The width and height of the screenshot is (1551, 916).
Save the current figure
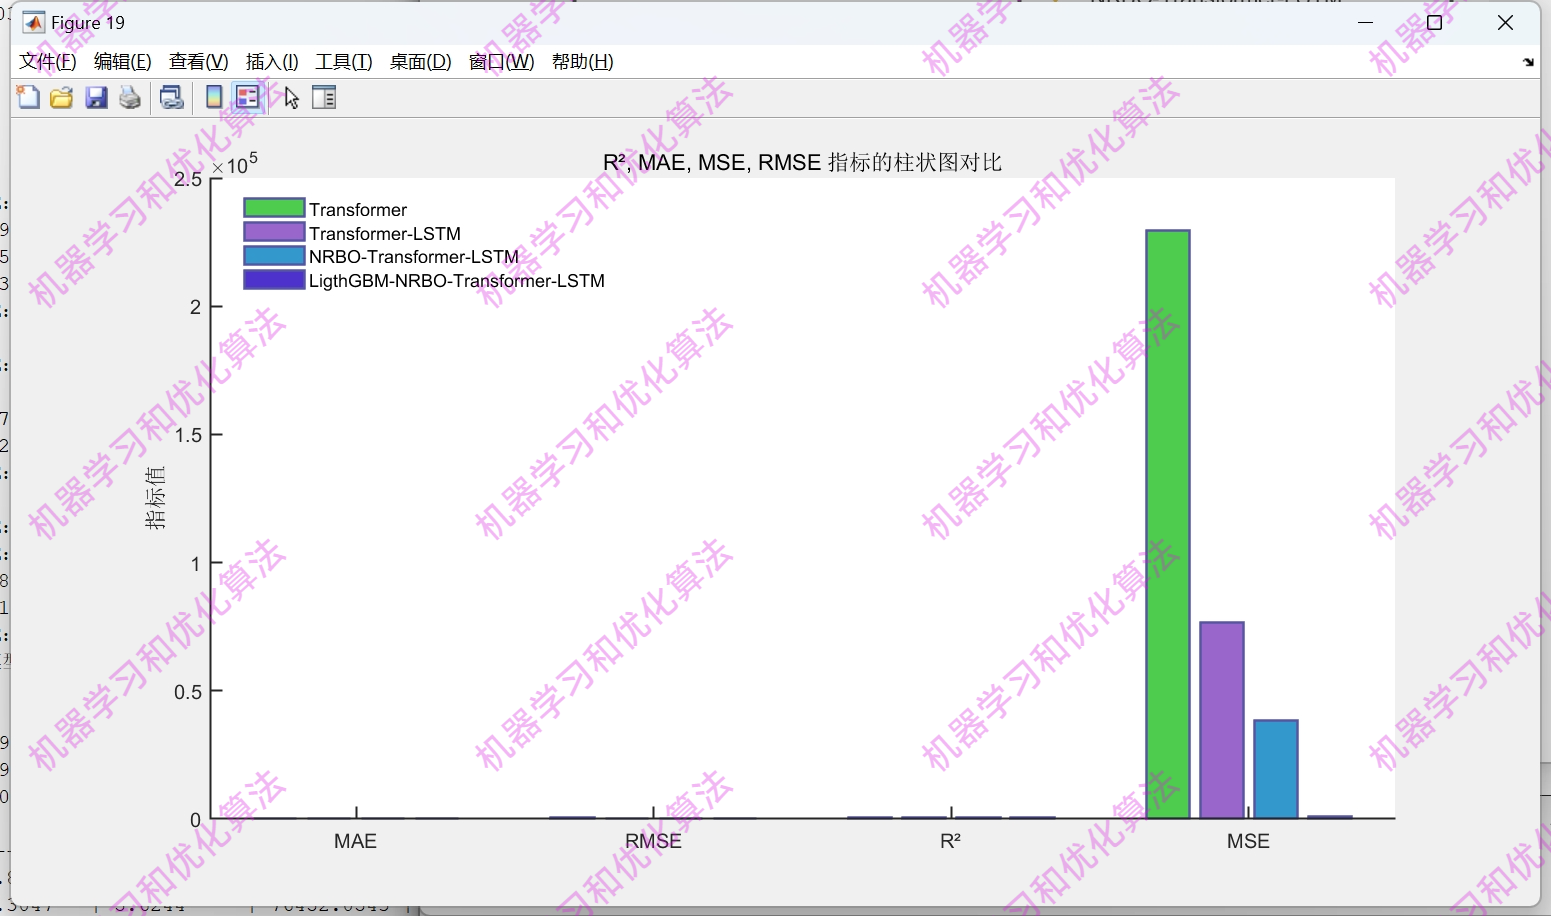pyautogui.click(x=96, y=97)
